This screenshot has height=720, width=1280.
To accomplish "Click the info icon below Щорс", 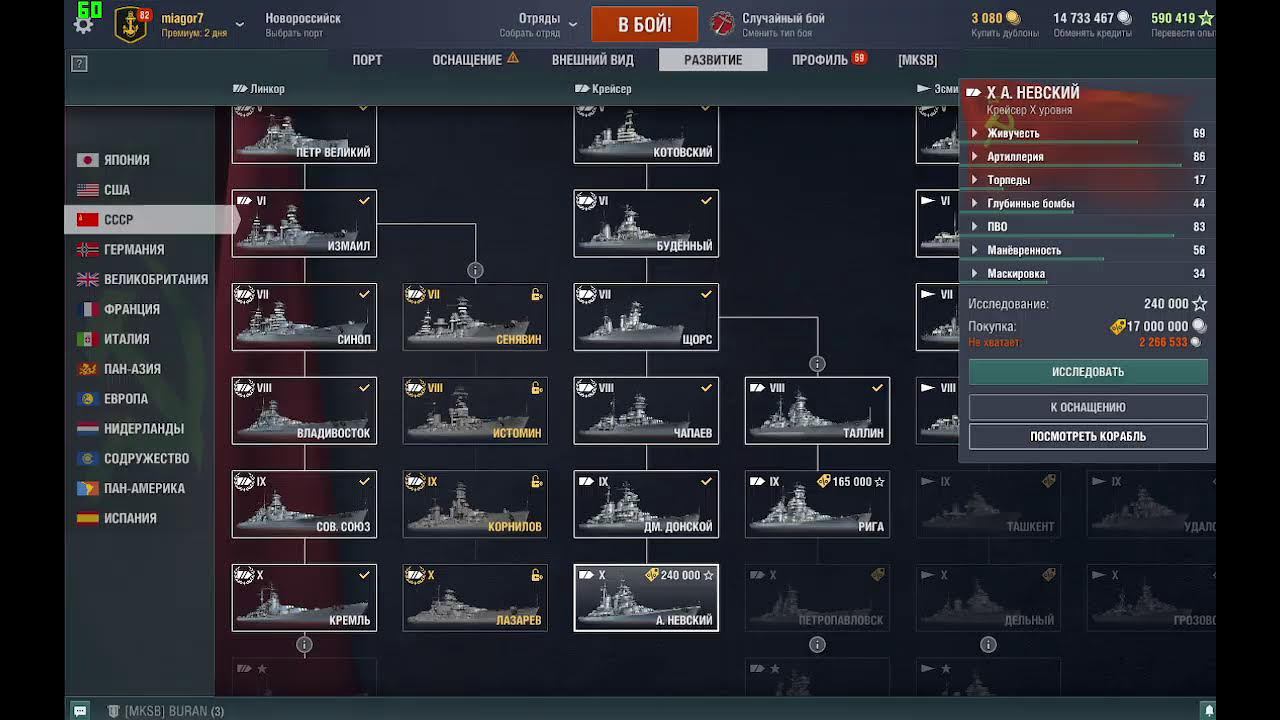I will tap(817, 364).
